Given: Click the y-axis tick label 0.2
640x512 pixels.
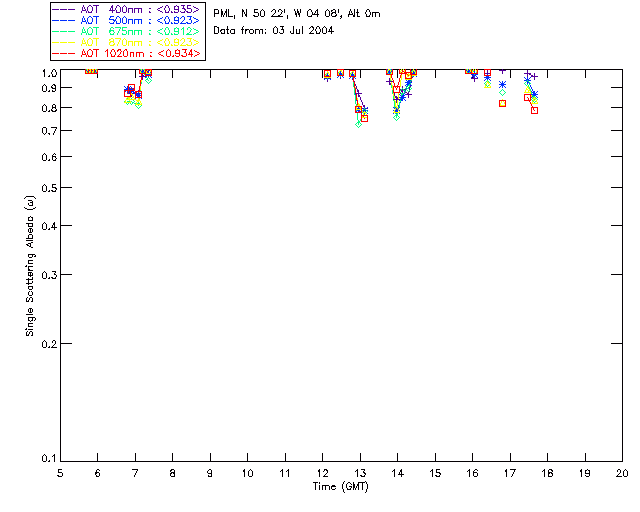Looking at the screenshot, I should click(x=47, y=344).
